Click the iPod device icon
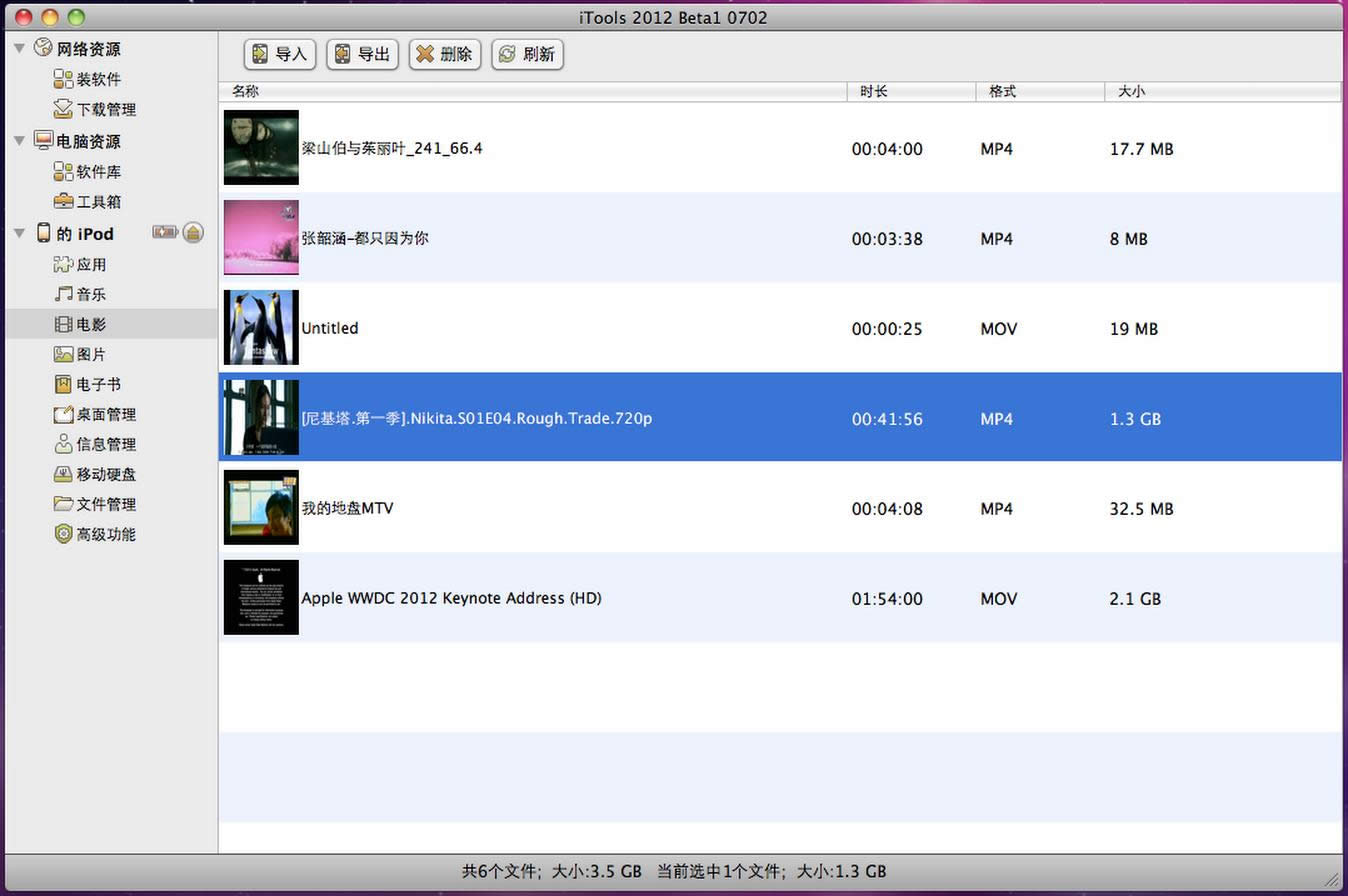Screen dimensions: 1348x896 coord(43,233)
